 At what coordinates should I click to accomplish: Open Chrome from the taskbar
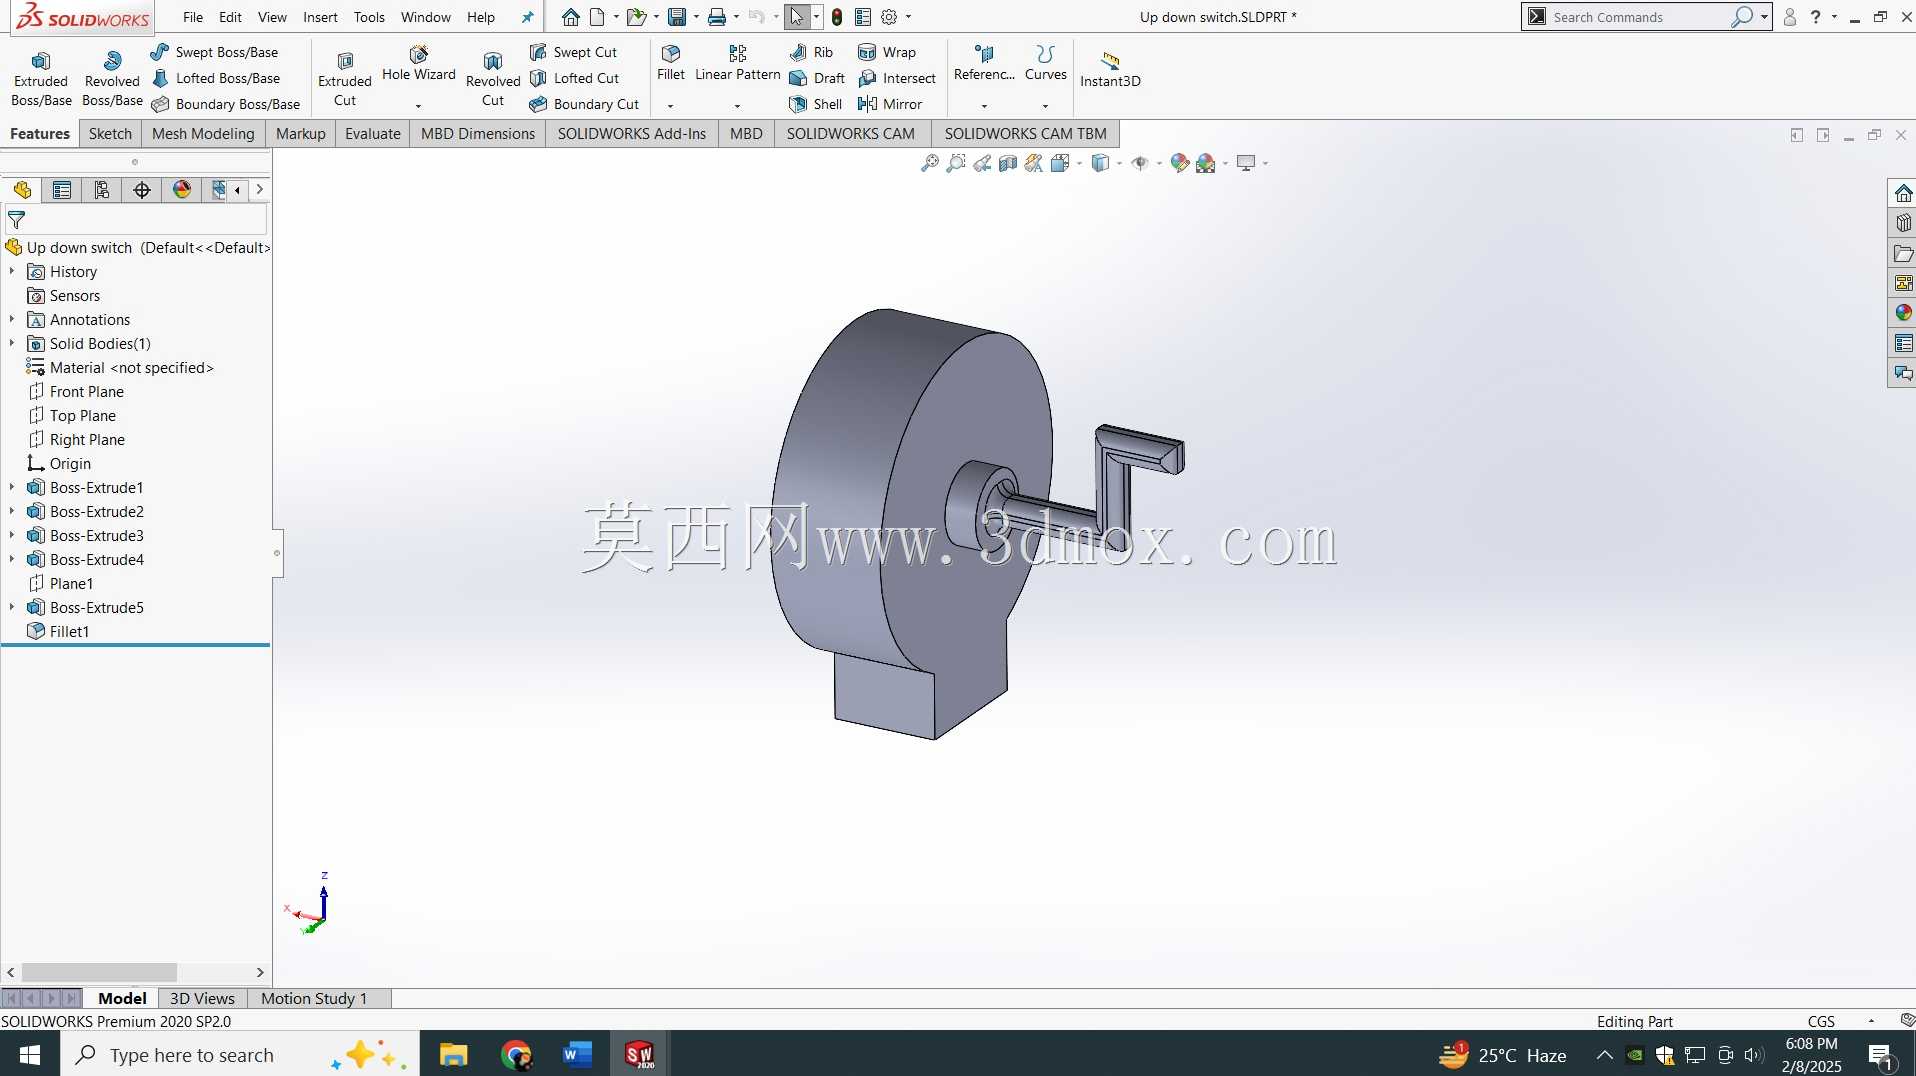[516, 1054]
